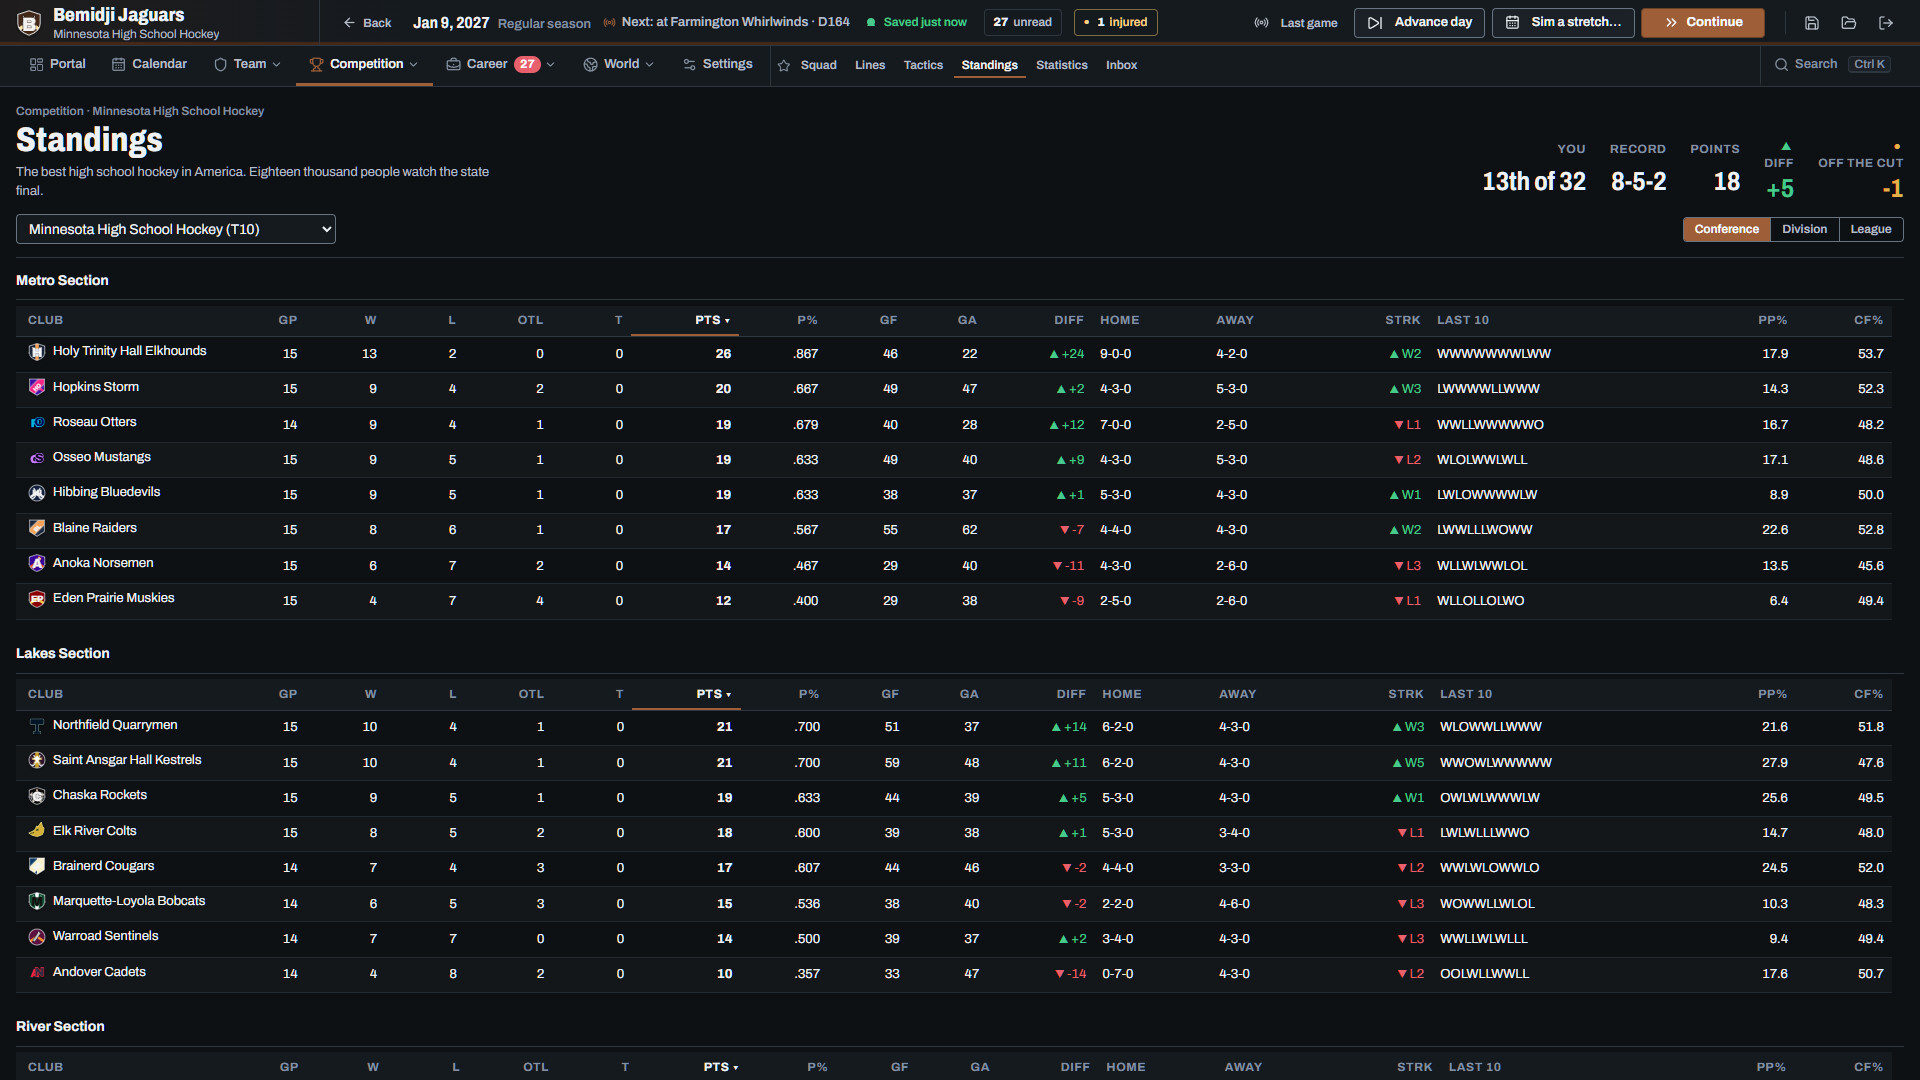Screen dimensions: 1920x1080
Task: Click Elk River Colts team logo
Action: click(x=37, y=831)
